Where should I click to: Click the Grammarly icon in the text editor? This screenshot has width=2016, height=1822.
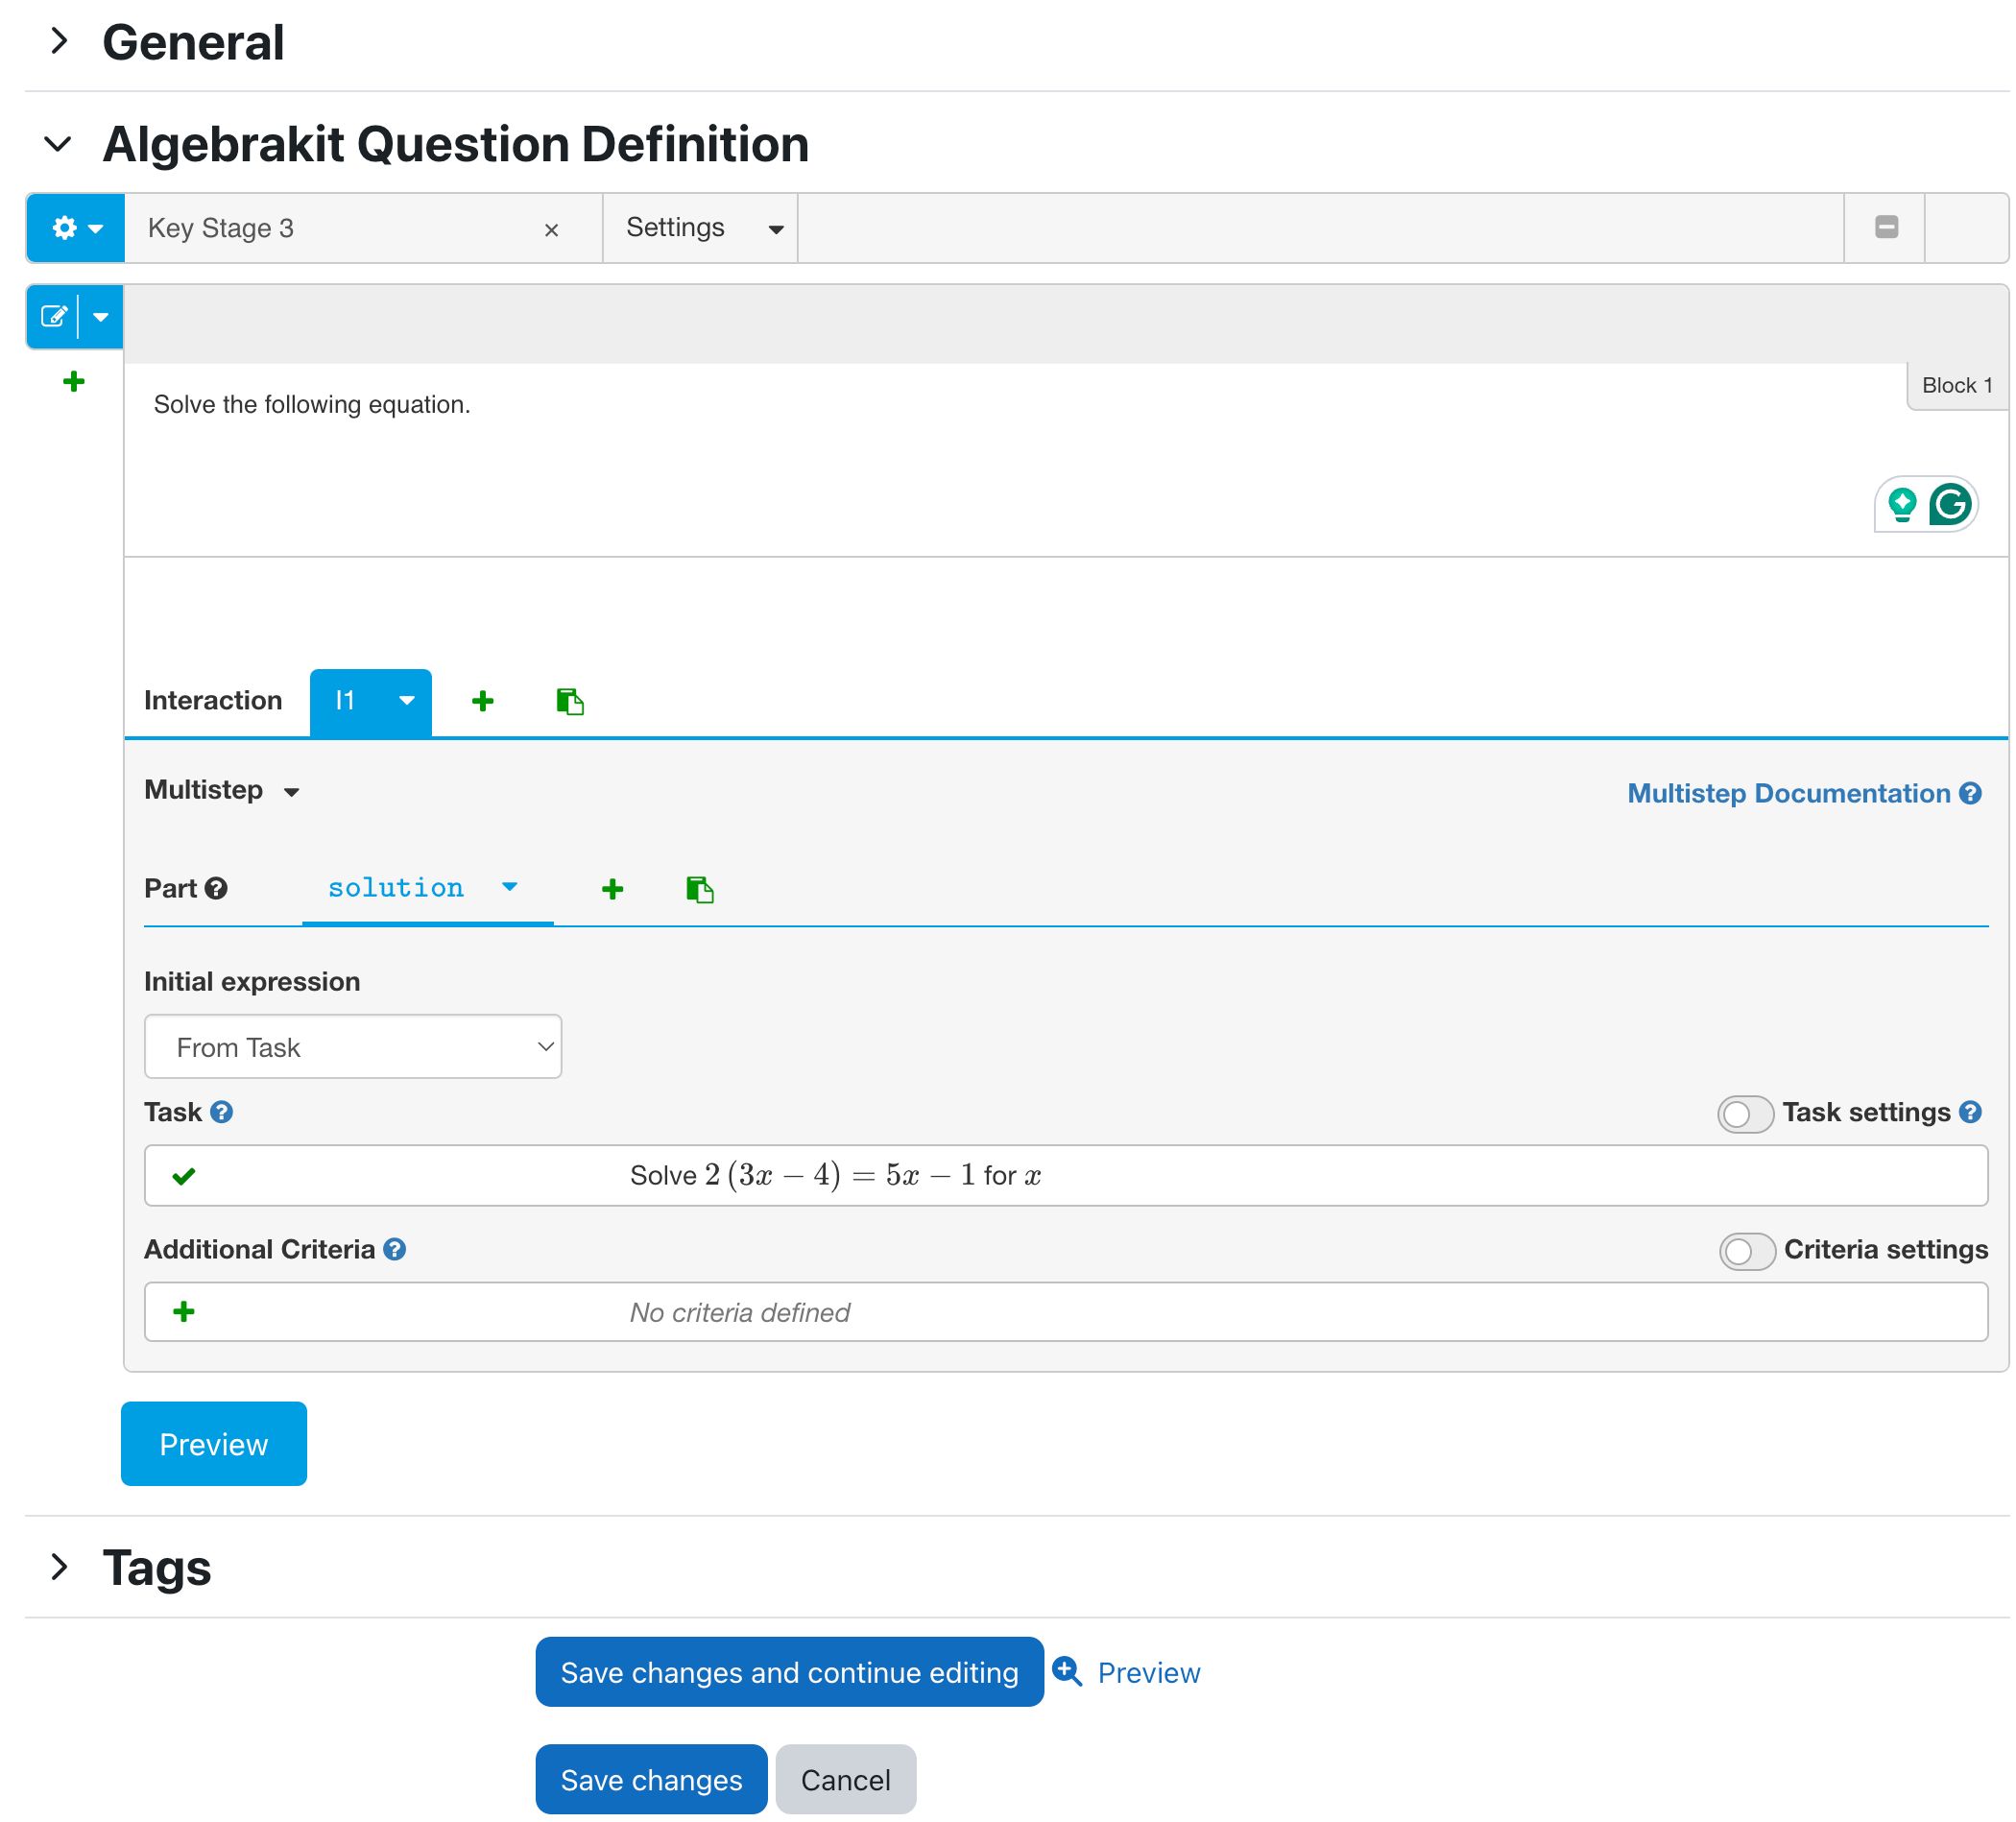(1948, 505)
